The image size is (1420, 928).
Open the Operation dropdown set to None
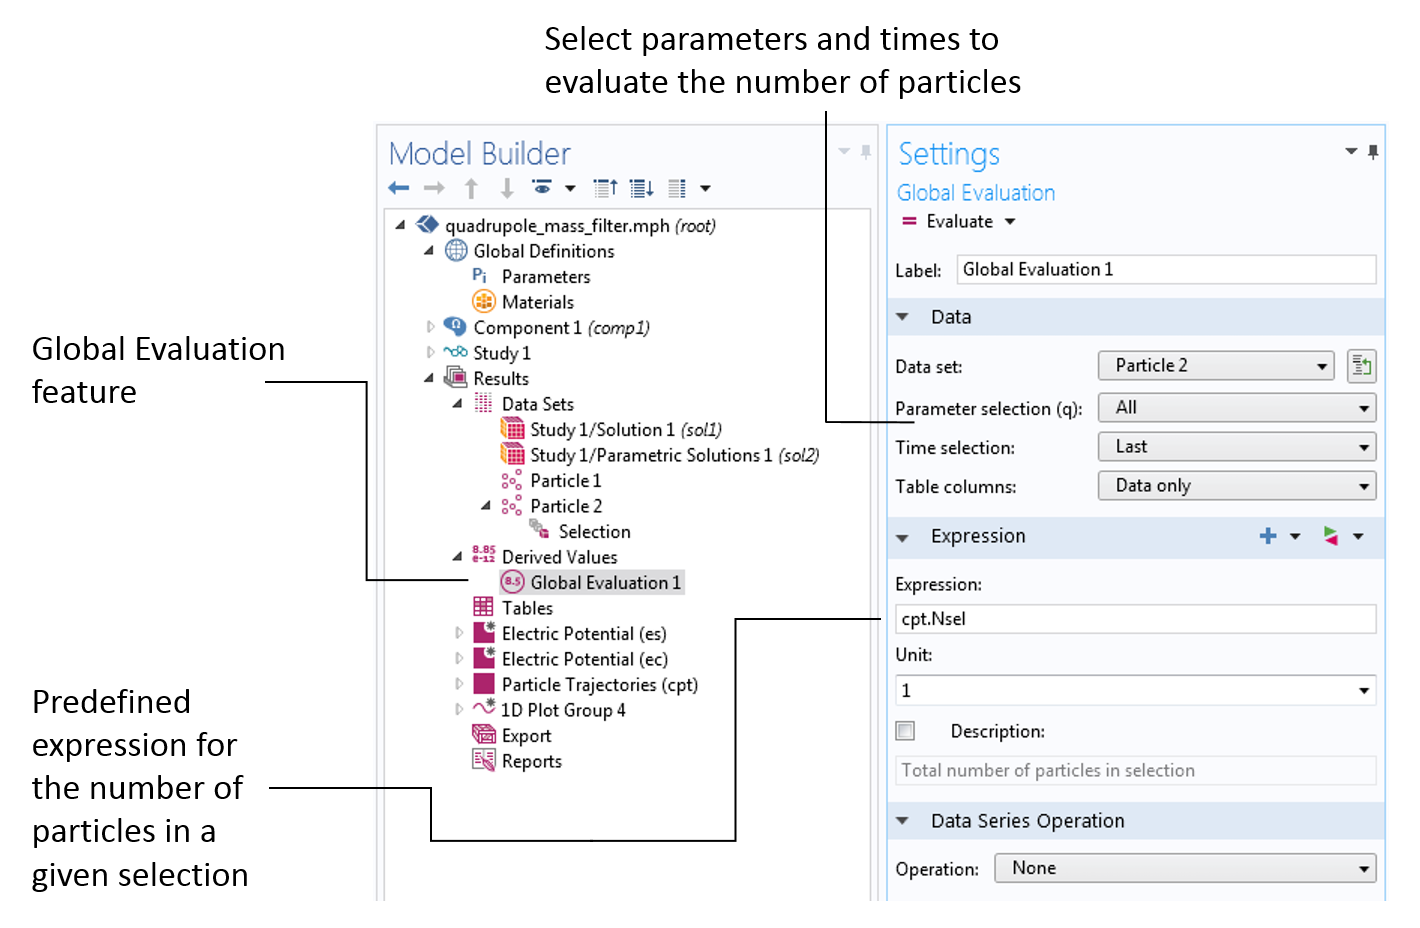1184,868
